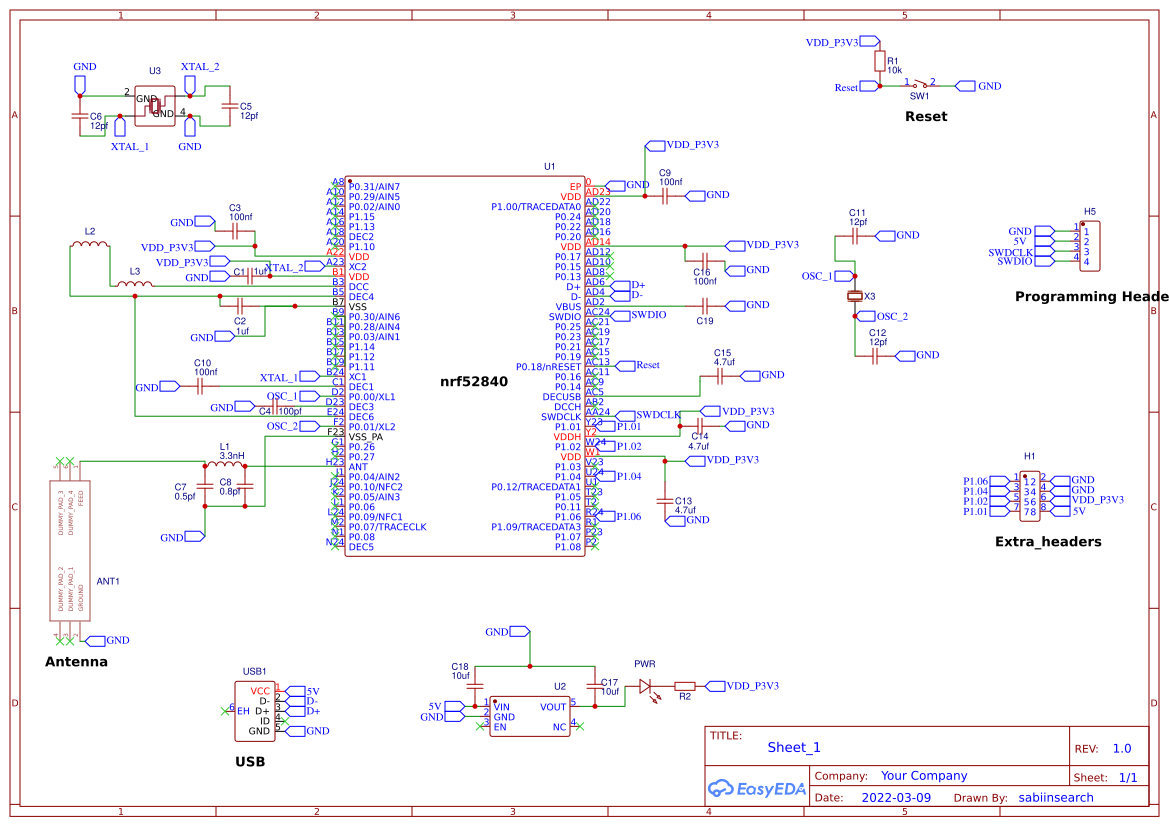Click the PWR LED indicator symbol

[645, 685]
